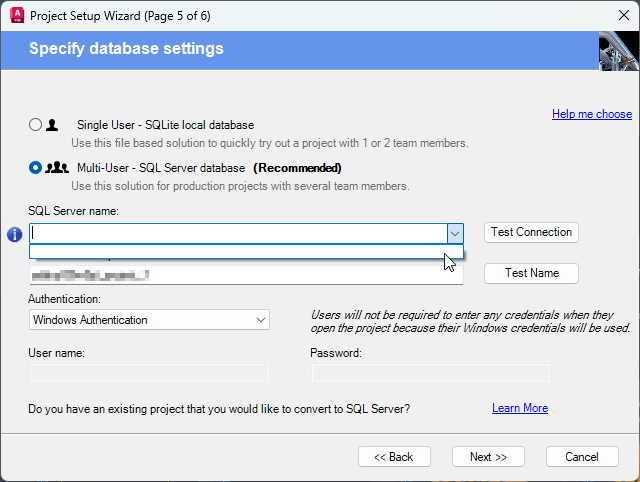Viewport: 640px width, 482px height.
Task: Proceed with the Next >> button
Action: tap(488, 457)
